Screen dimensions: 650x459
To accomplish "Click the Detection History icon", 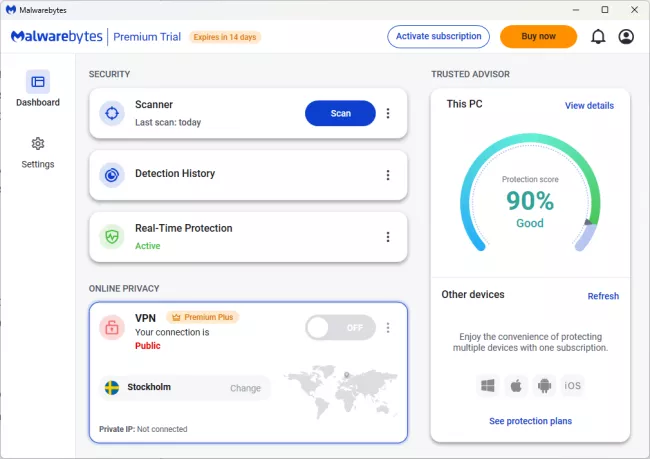I will 112,175.
